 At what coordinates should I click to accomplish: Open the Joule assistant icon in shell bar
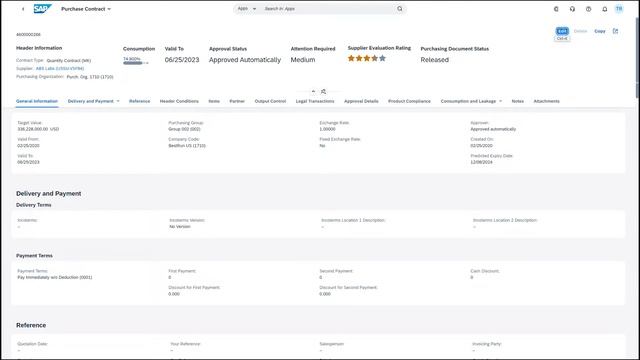[x=556, y=9]
